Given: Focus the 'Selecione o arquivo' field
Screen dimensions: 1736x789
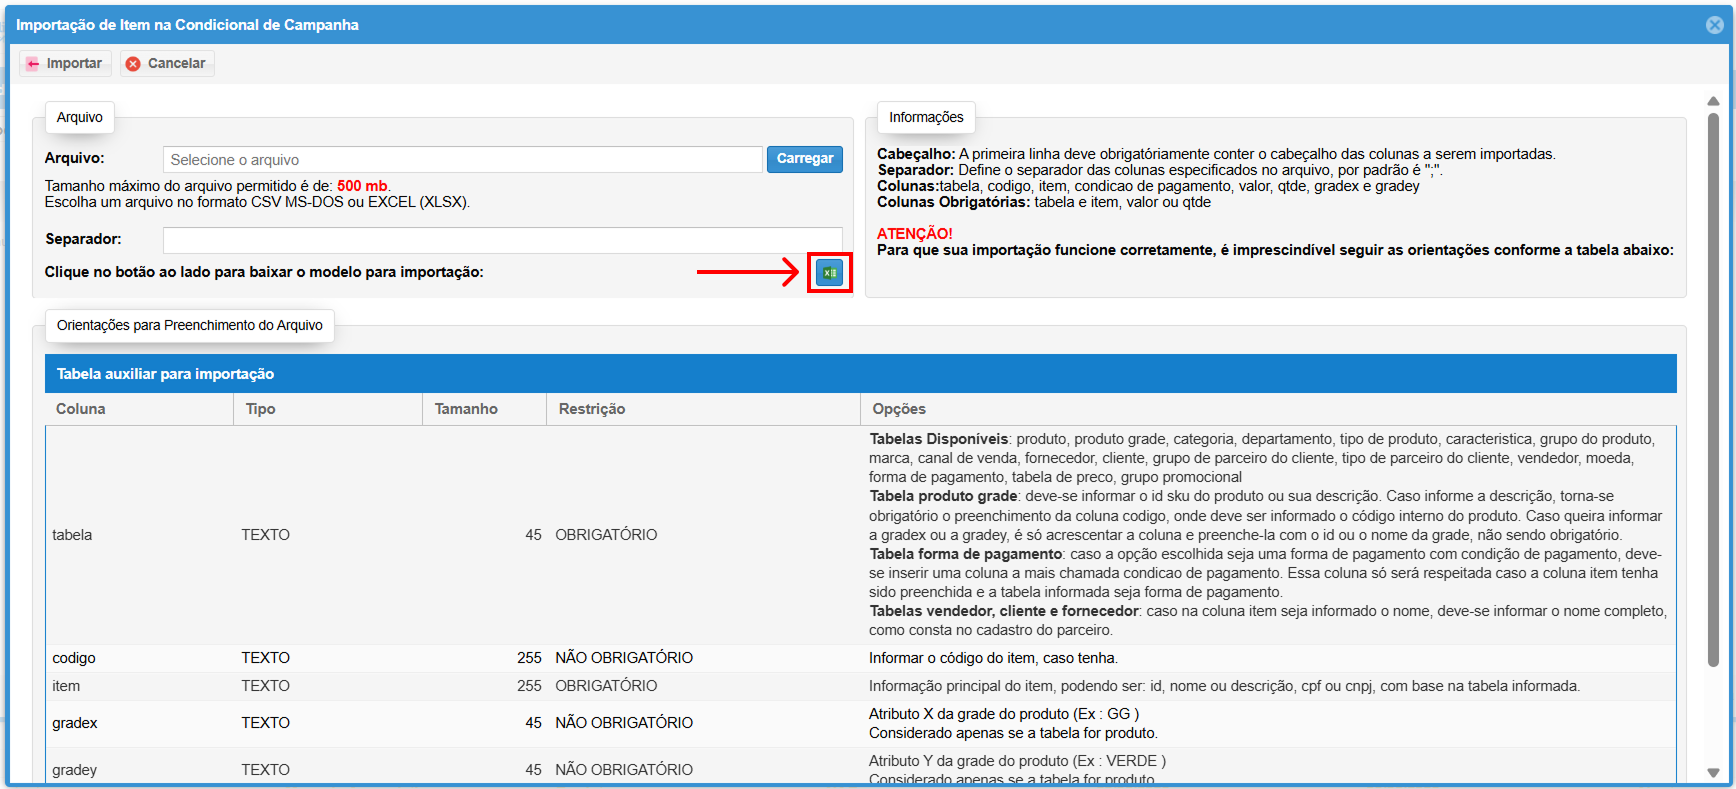Looking at the screenshot, I should 462,160.
